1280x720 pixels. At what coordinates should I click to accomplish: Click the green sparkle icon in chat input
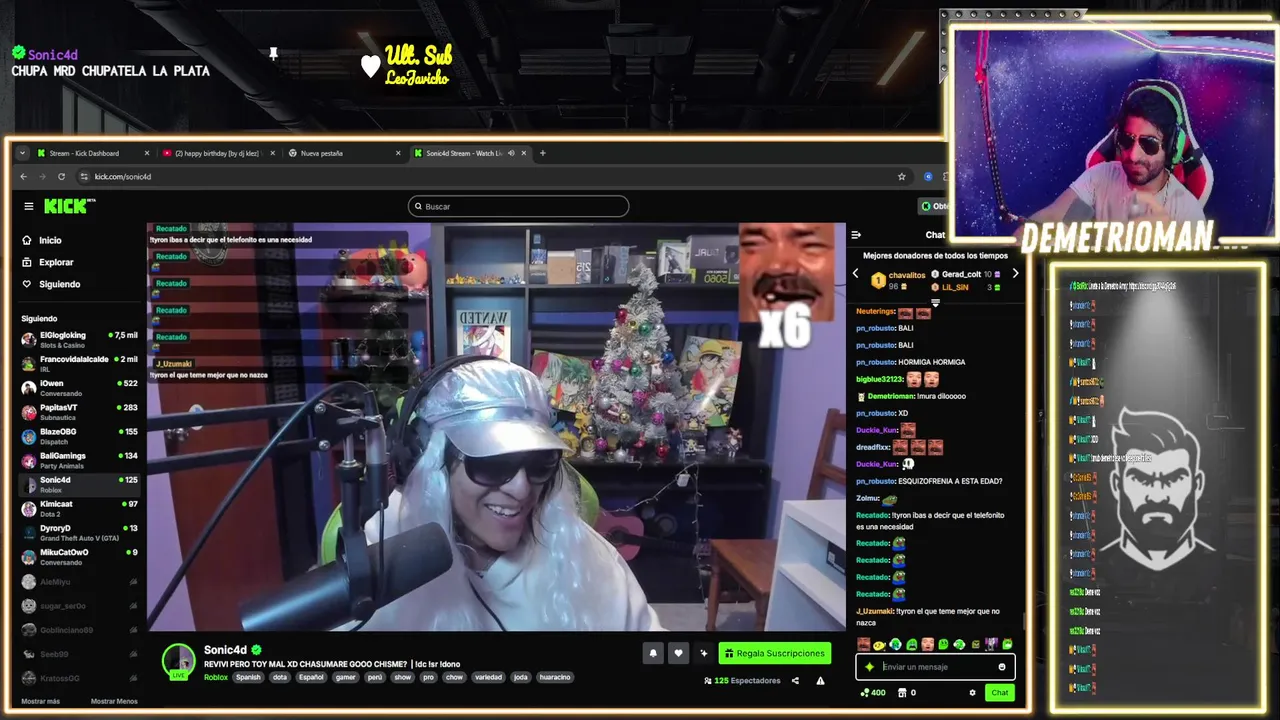pyautogui.click(x=869, y=667)
